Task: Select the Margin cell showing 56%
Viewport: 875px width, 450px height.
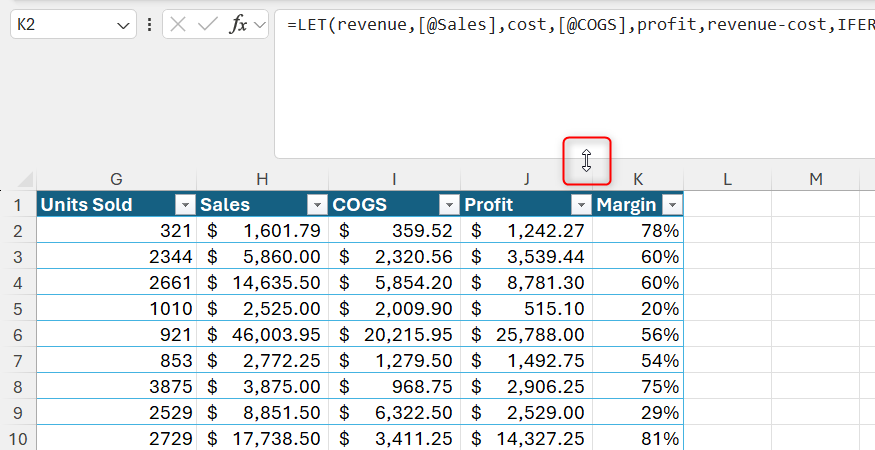Action: [x=638, y=335]
